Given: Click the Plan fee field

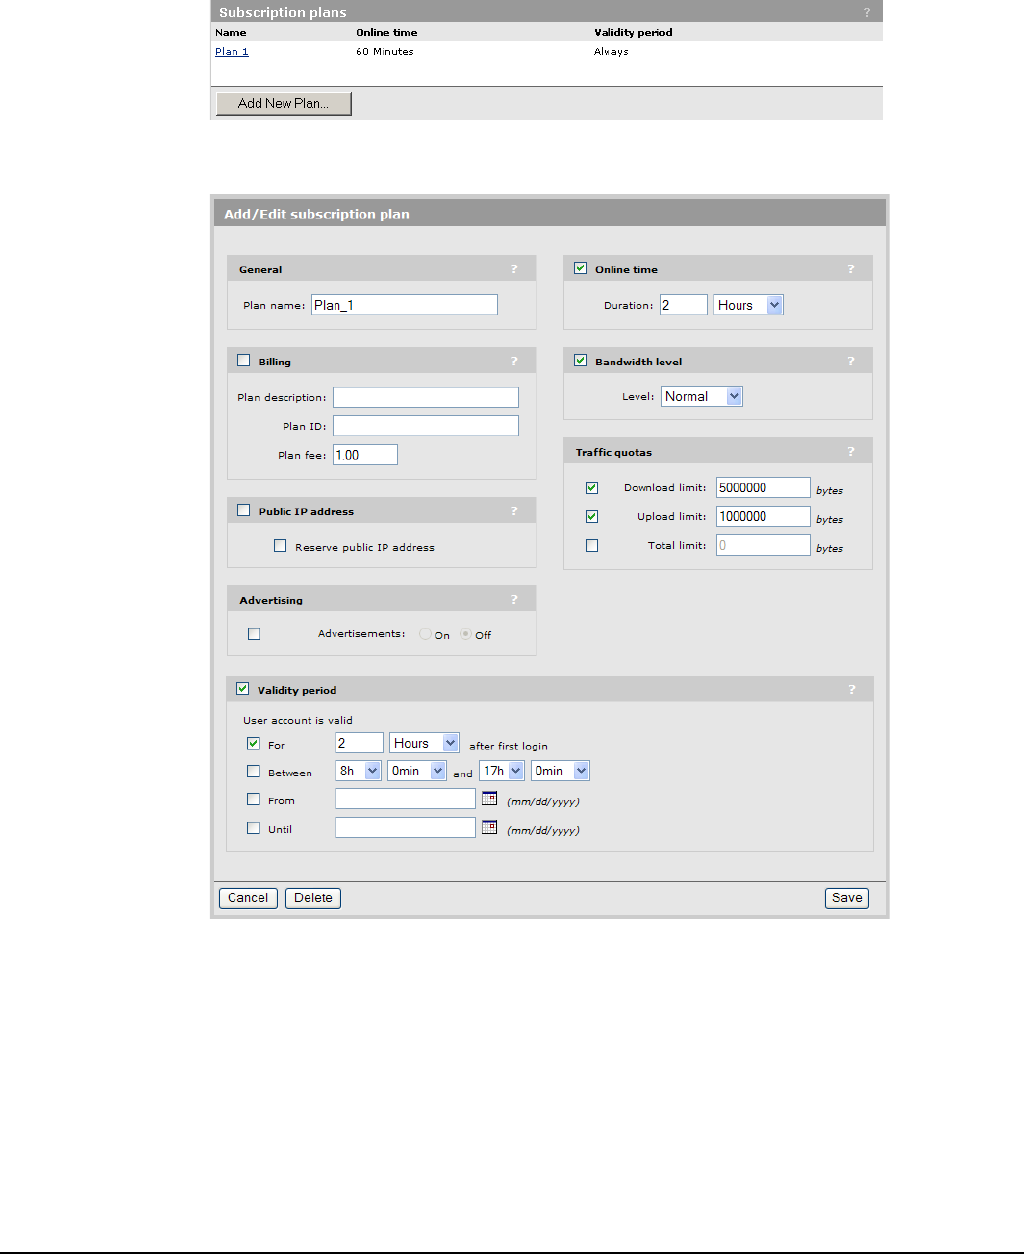Looking at the screenshot, I should [x=365, y=455].
